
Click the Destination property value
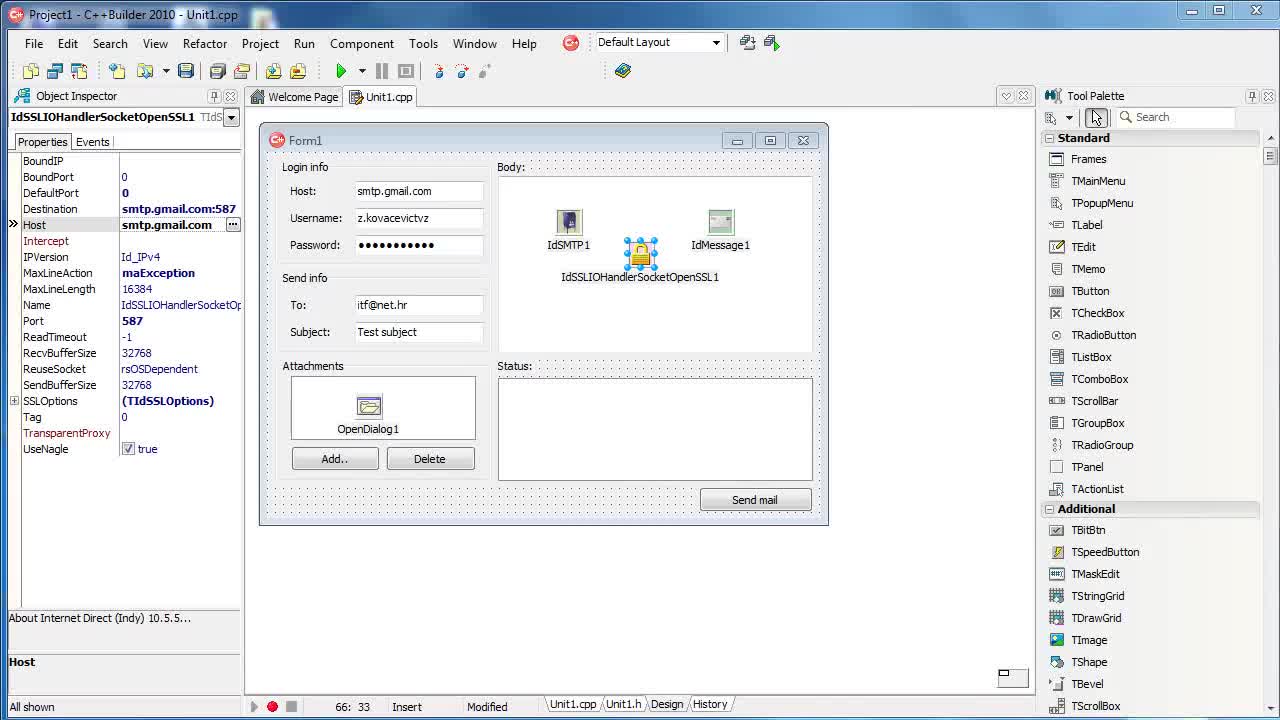180,209
